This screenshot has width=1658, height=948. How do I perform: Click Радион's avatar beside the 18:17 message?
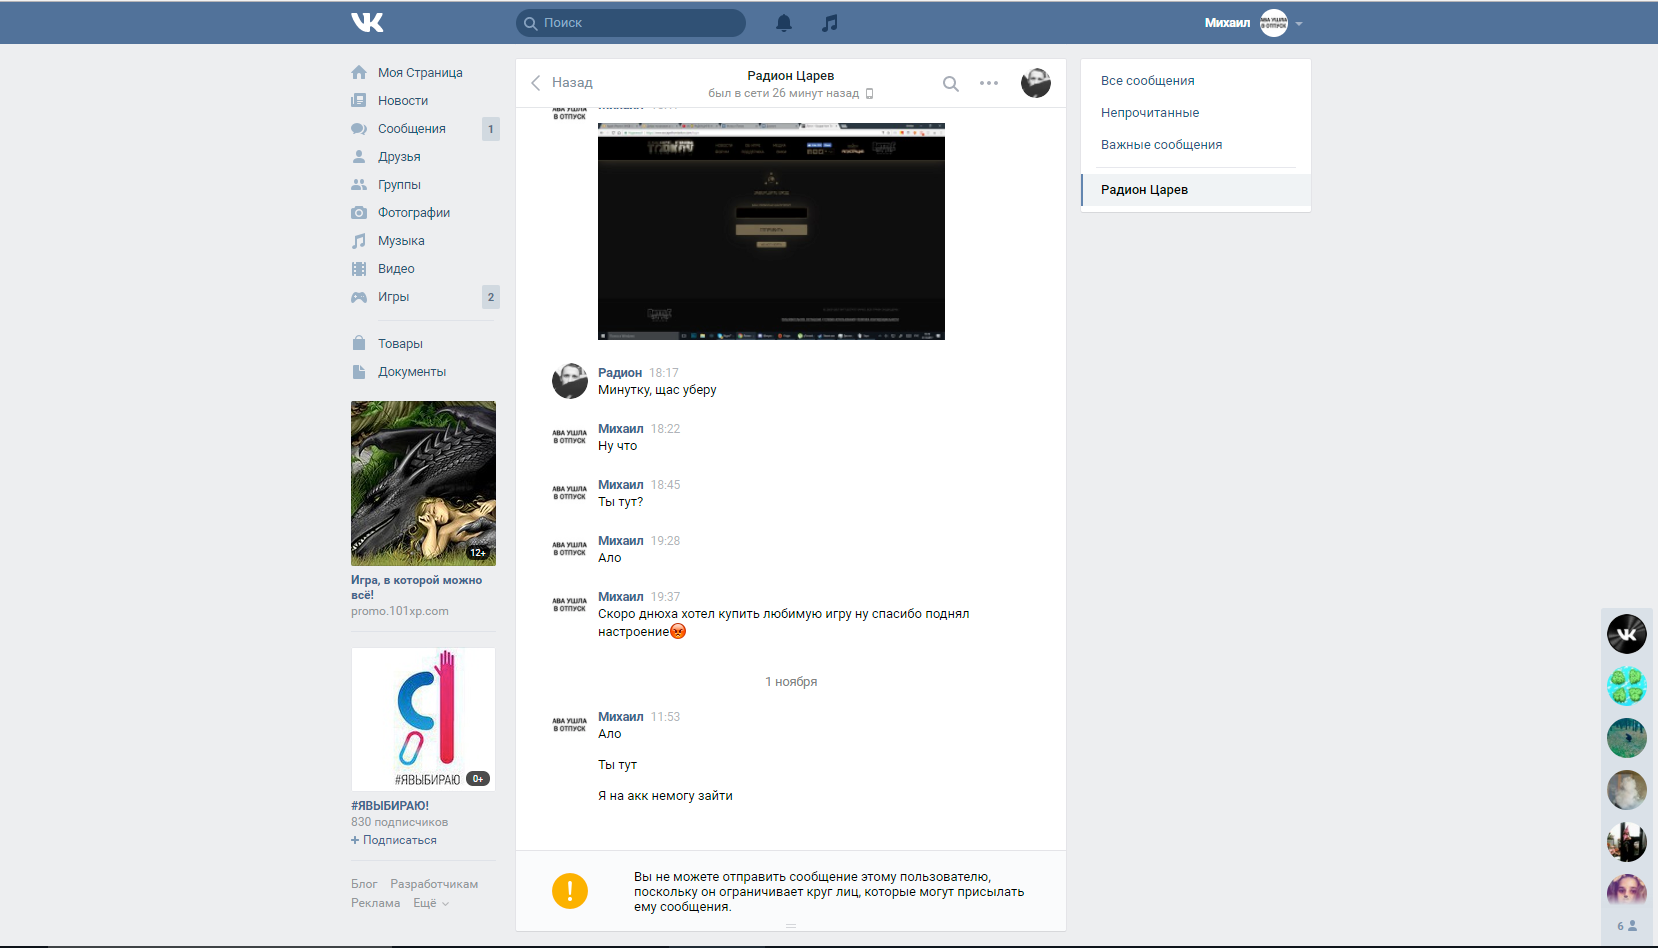tap(570, 381)
